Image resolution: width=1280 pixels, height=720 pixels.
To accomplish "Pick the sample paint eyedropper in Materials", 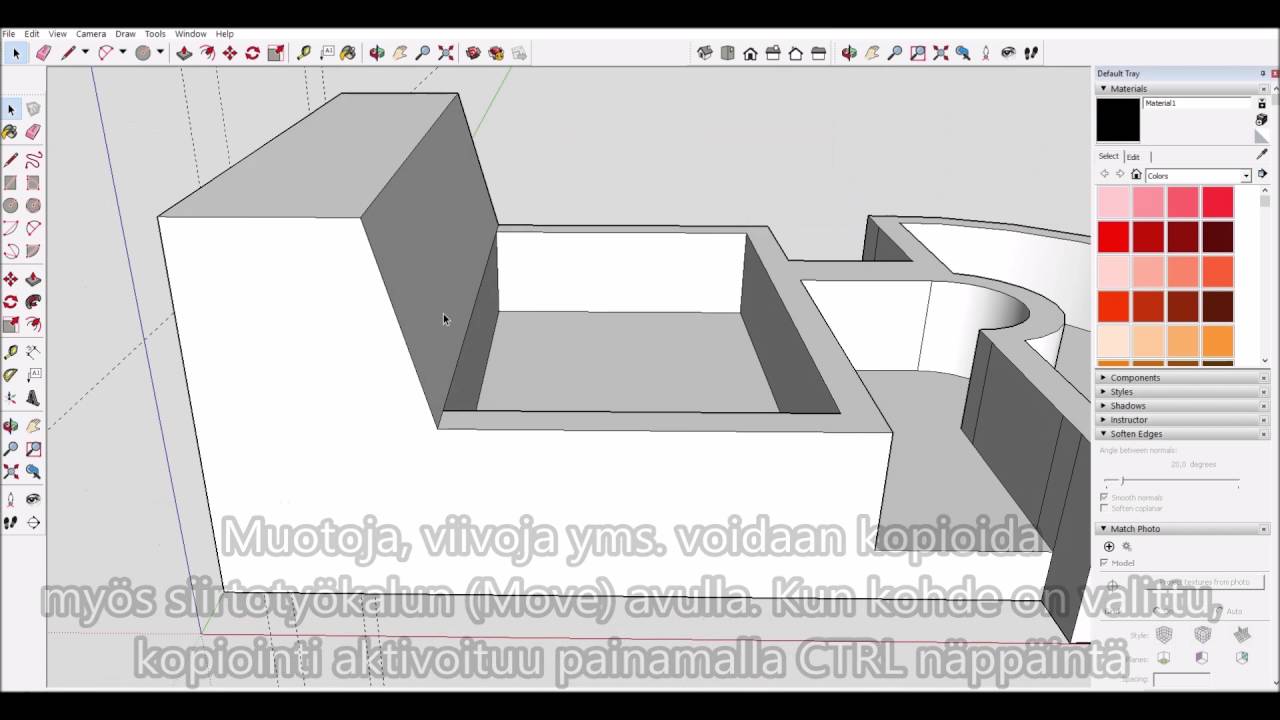I will pos(1262,155).
